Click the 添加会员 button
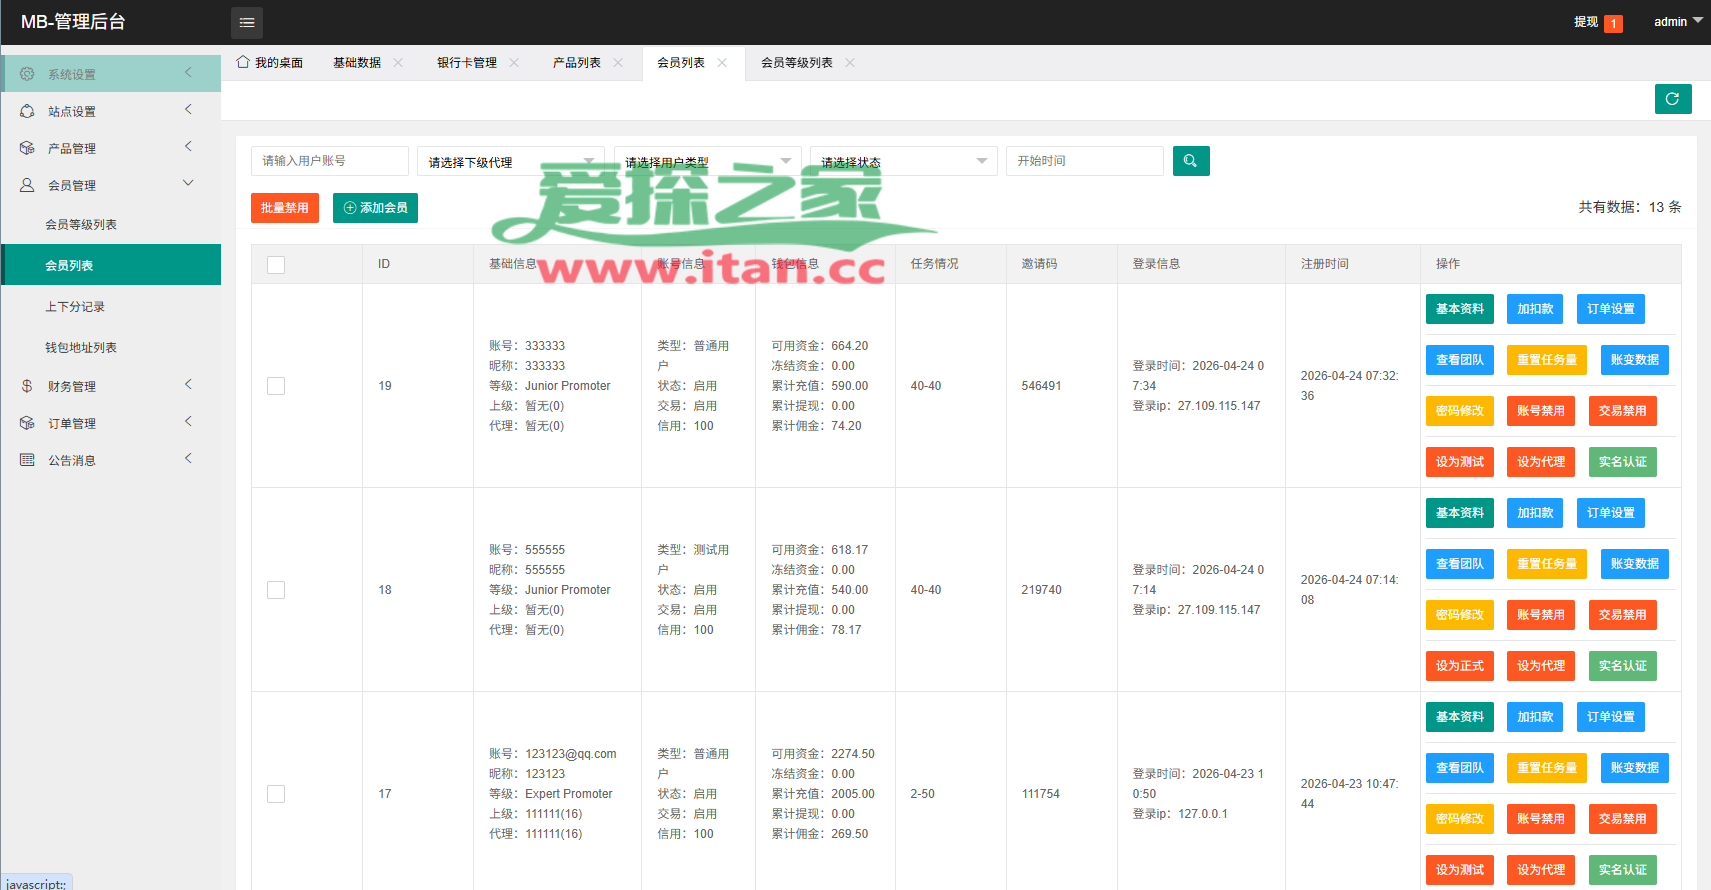The width and height of the screenshot is (1711, 890). tap(375, 208)
